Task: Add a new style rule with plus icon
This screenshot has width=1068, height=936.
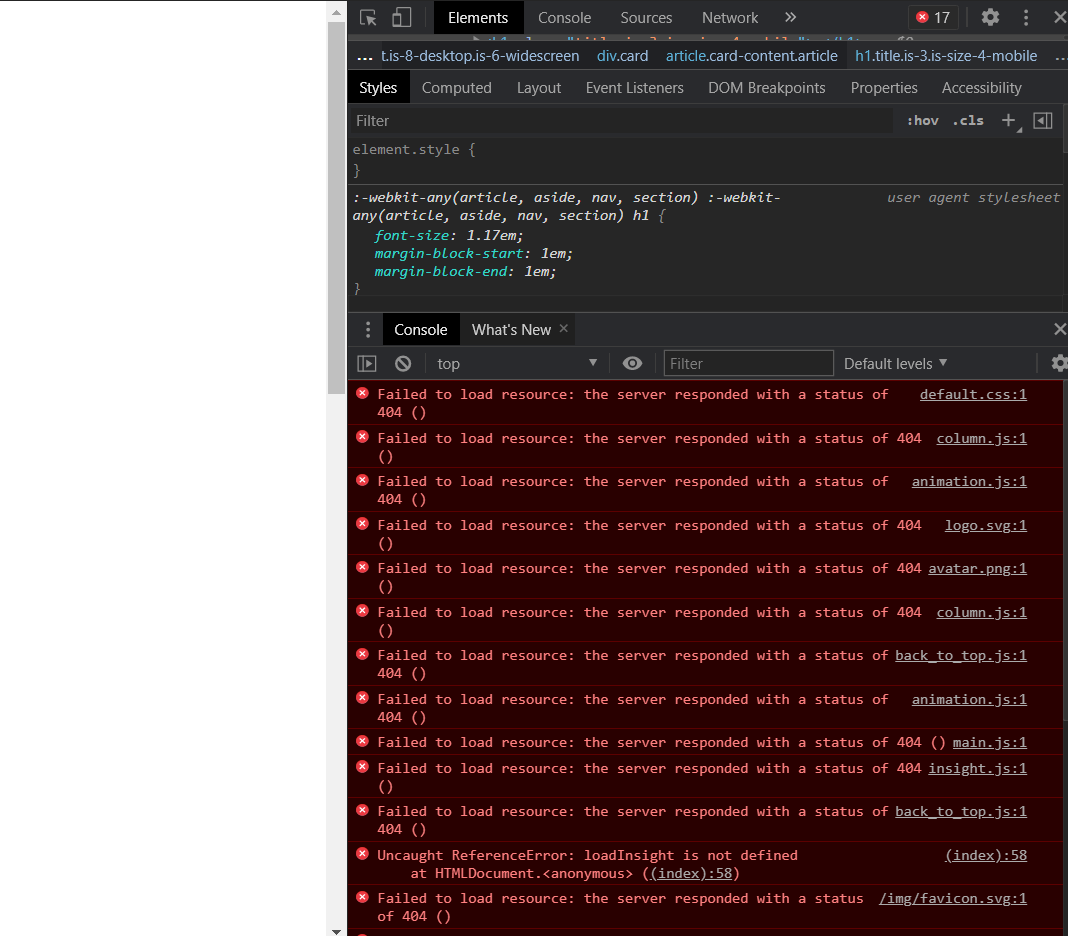Action: click(x=1007, y=120)
